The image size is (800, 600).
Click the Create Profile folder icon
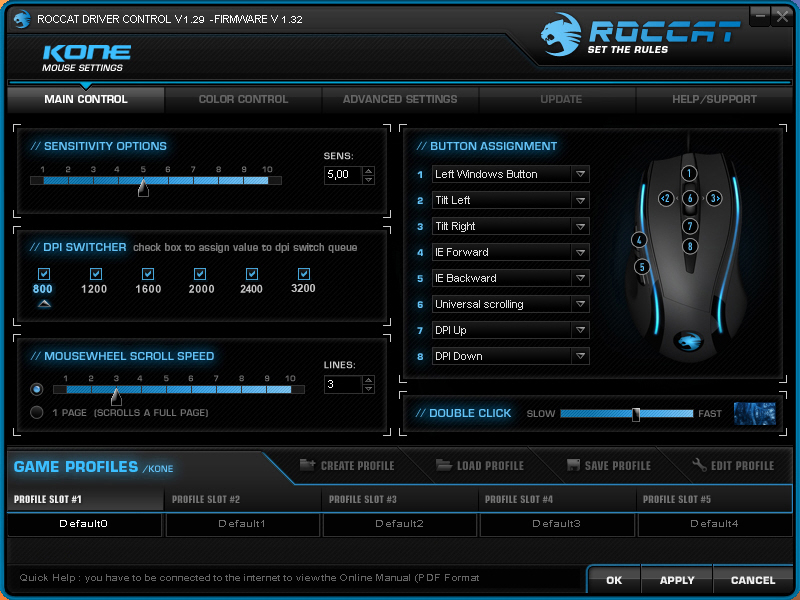click(x=307, y=465)
